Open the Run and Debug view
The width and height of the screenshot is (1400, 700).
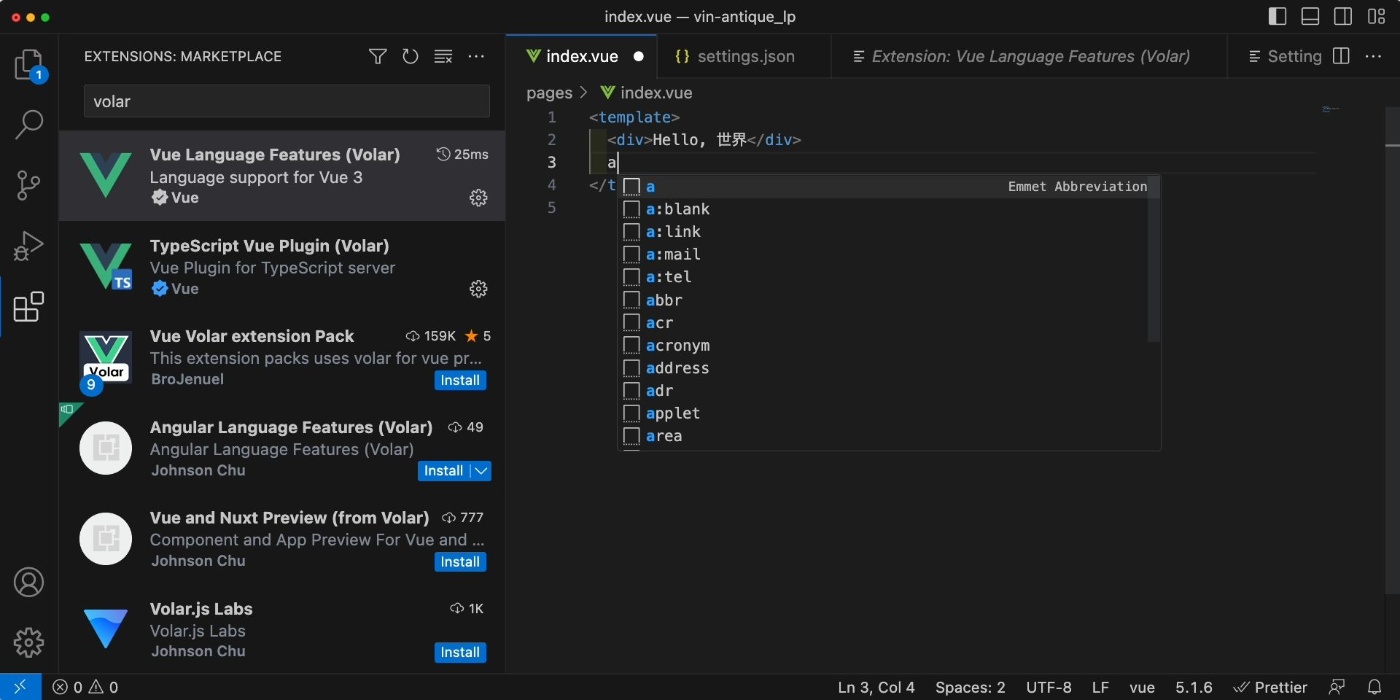click(29, 245)
